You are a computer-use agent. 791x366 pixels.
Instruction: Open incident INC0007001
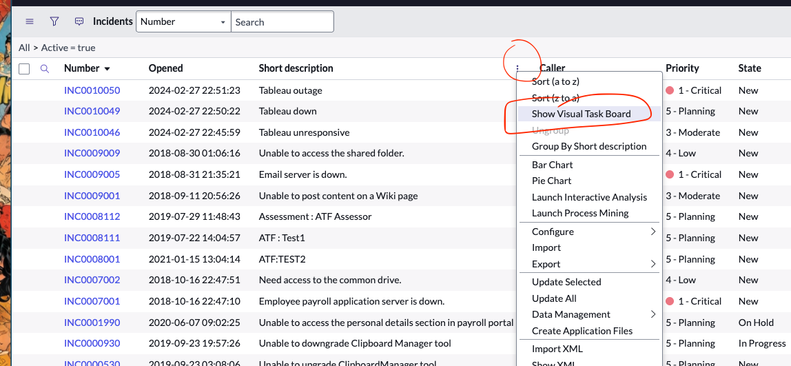click(x=92, y=301)
